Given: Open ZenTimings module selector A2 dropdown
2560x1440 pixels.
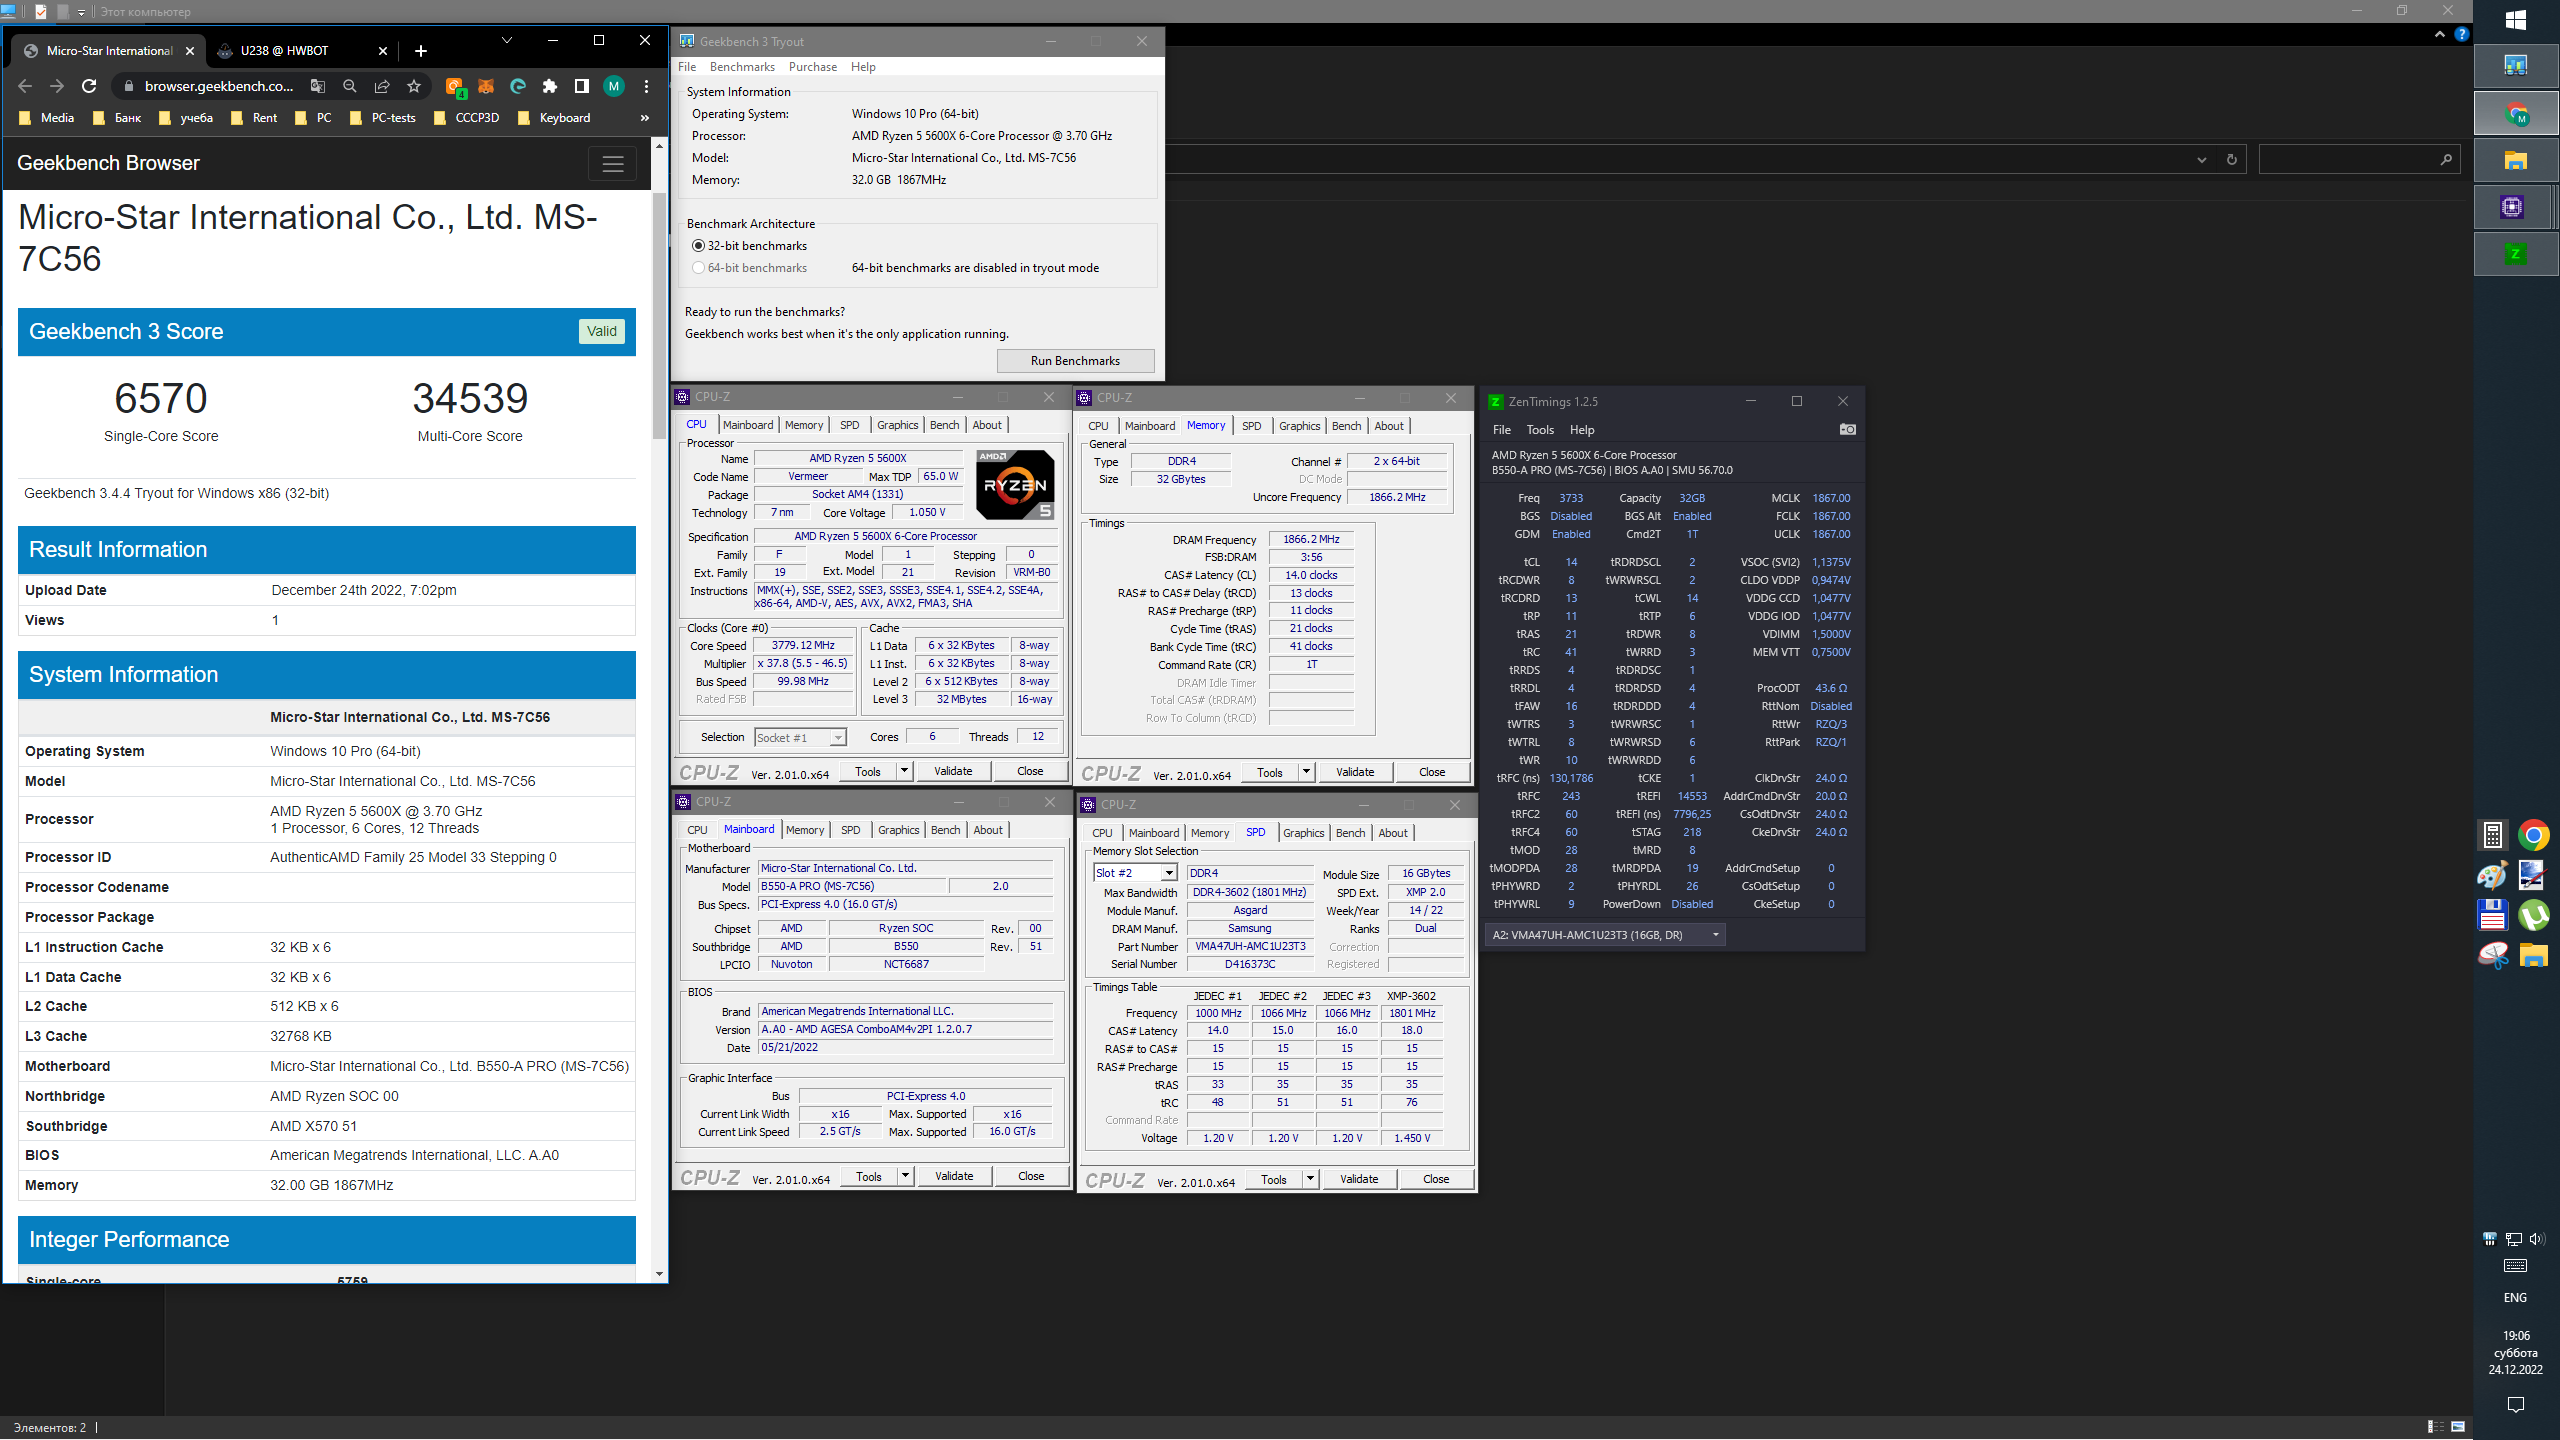Looking at the screenshot, I should tap(1606, 935).
